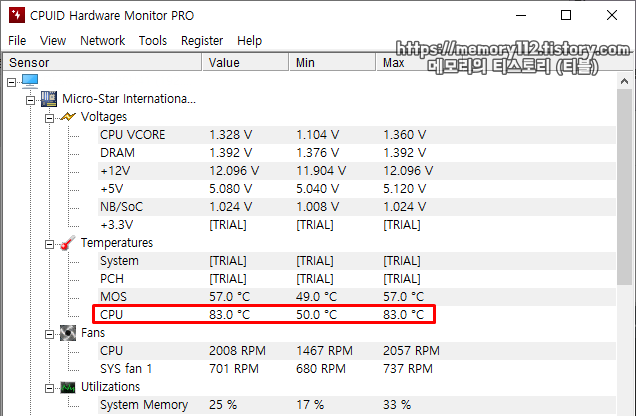Select the PCH temperature row
Image resolution: width=636 pixels, height=416 pixels.
(357, 279)
